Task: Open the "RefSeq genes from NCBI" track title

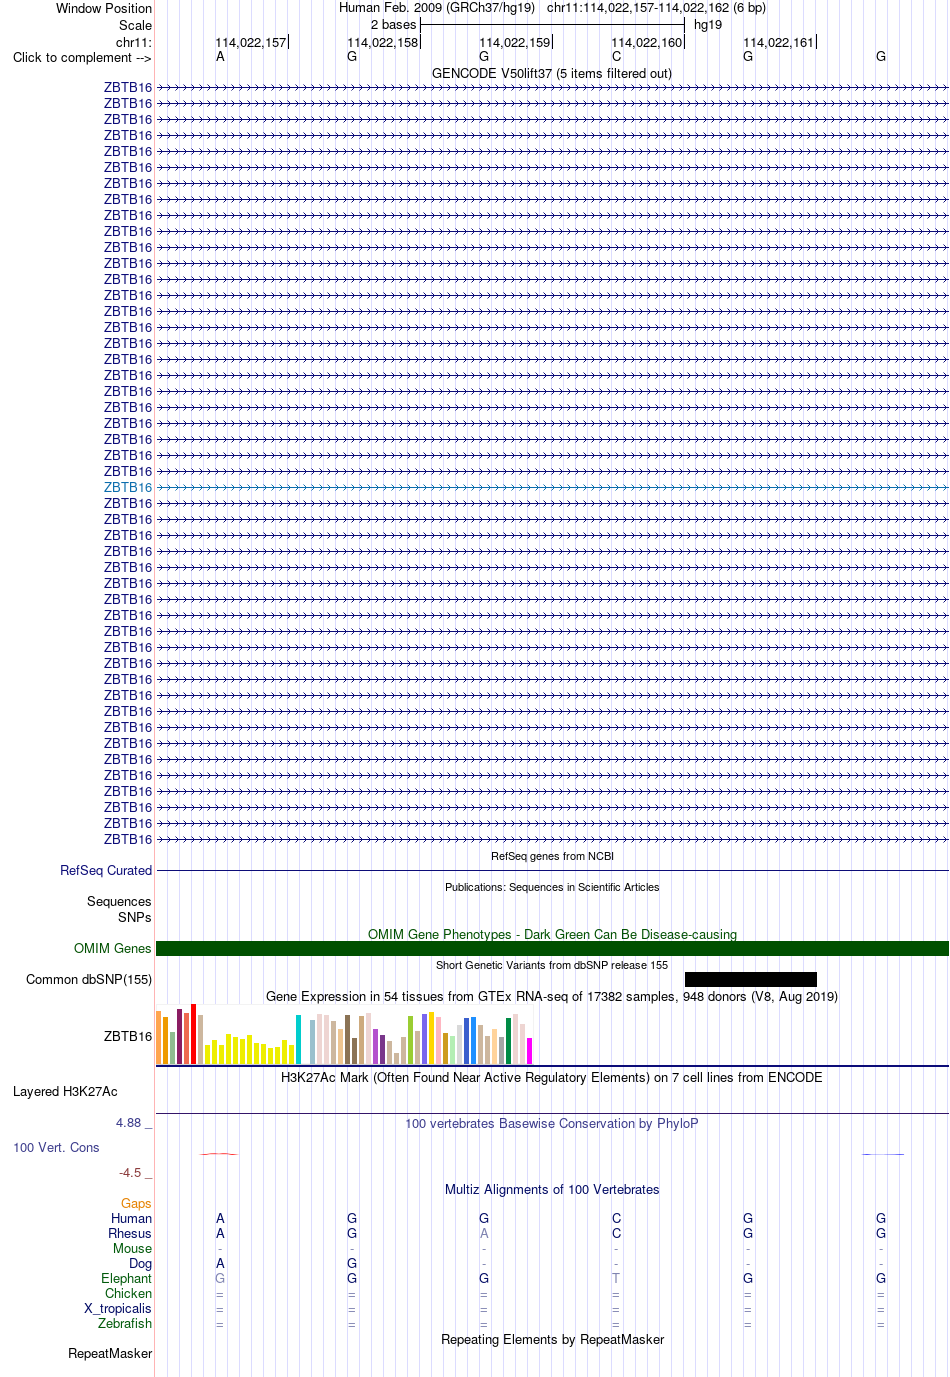Action: [552, 856]
